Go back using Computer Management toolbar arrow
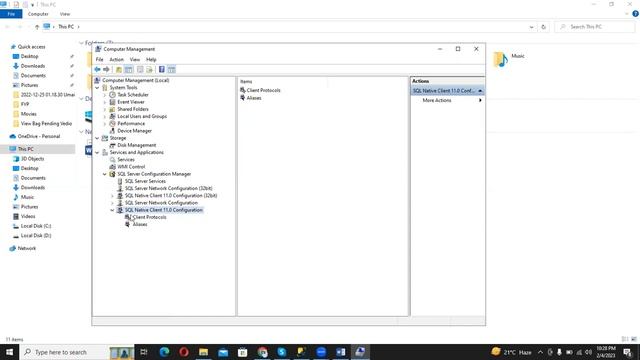Image resolution: width=640 pixels, height=360 pixels. click(x=97, y=69)
